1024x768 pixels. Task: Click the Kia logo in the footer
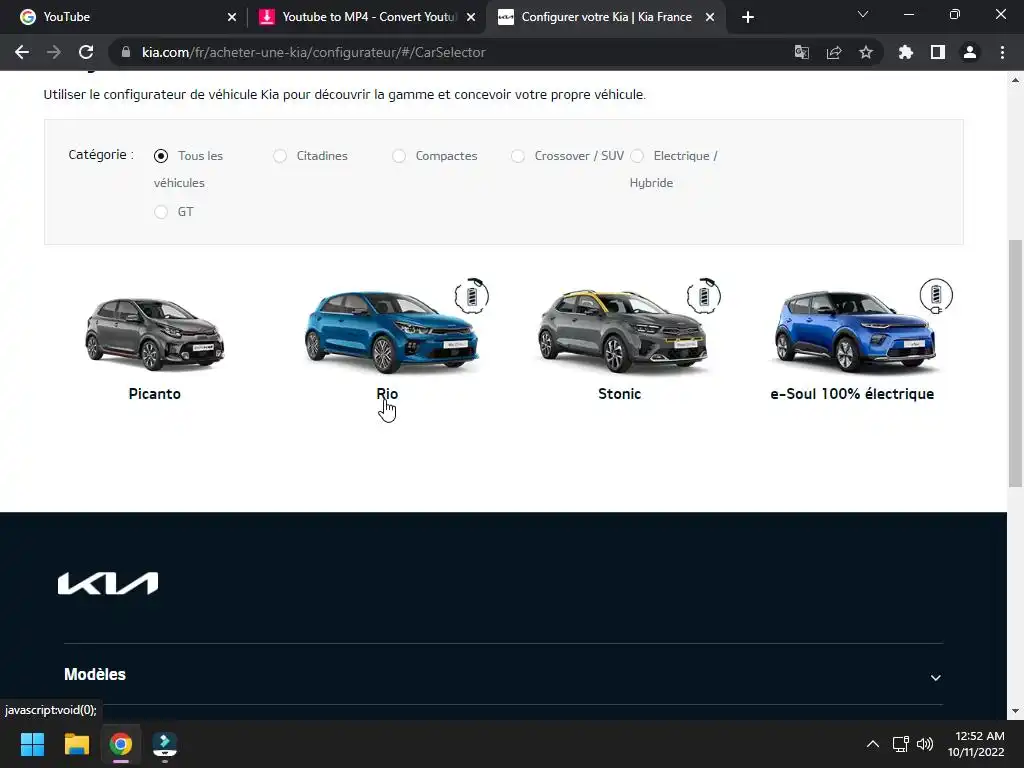pos(108,583)
